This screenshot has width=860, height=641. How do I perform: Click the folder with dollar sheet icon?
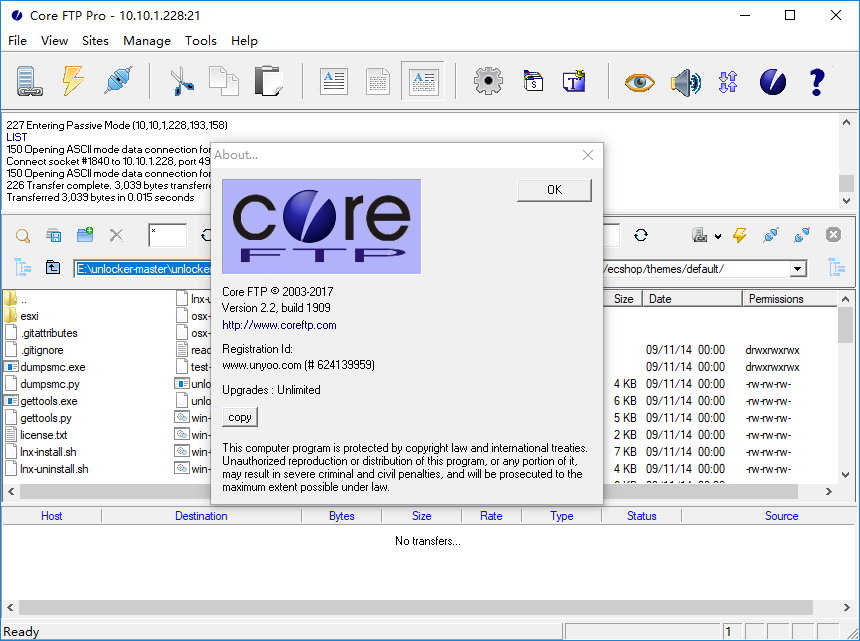point(533,81)
